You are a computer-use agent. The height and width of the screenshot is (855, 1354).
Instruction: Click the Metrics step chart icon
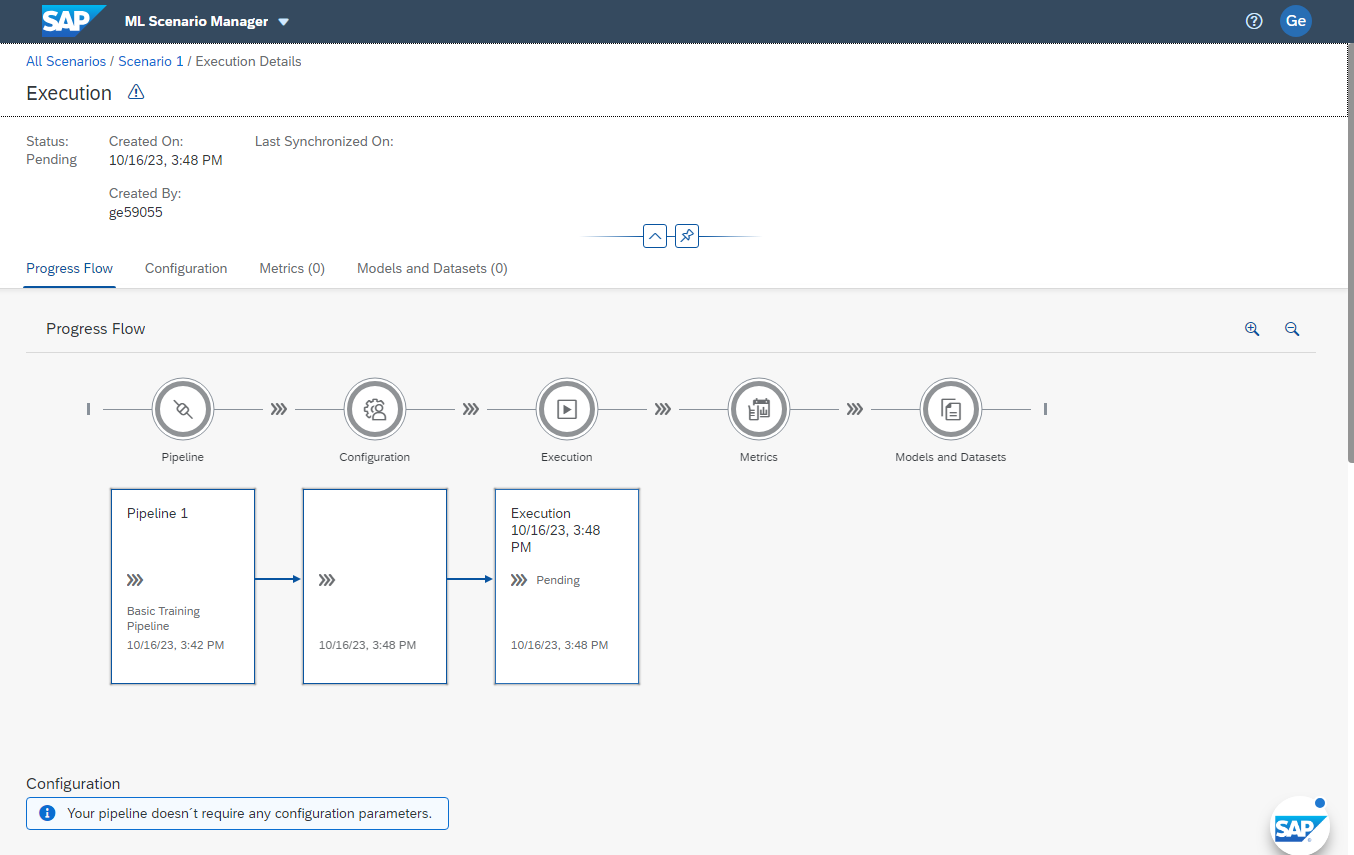(x=758, y=409)
